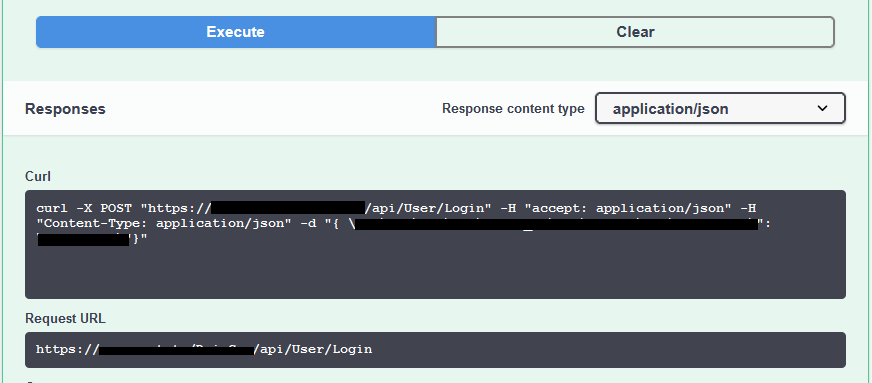Click the https:// prefix in the Request URL

(x=67, y=350)
